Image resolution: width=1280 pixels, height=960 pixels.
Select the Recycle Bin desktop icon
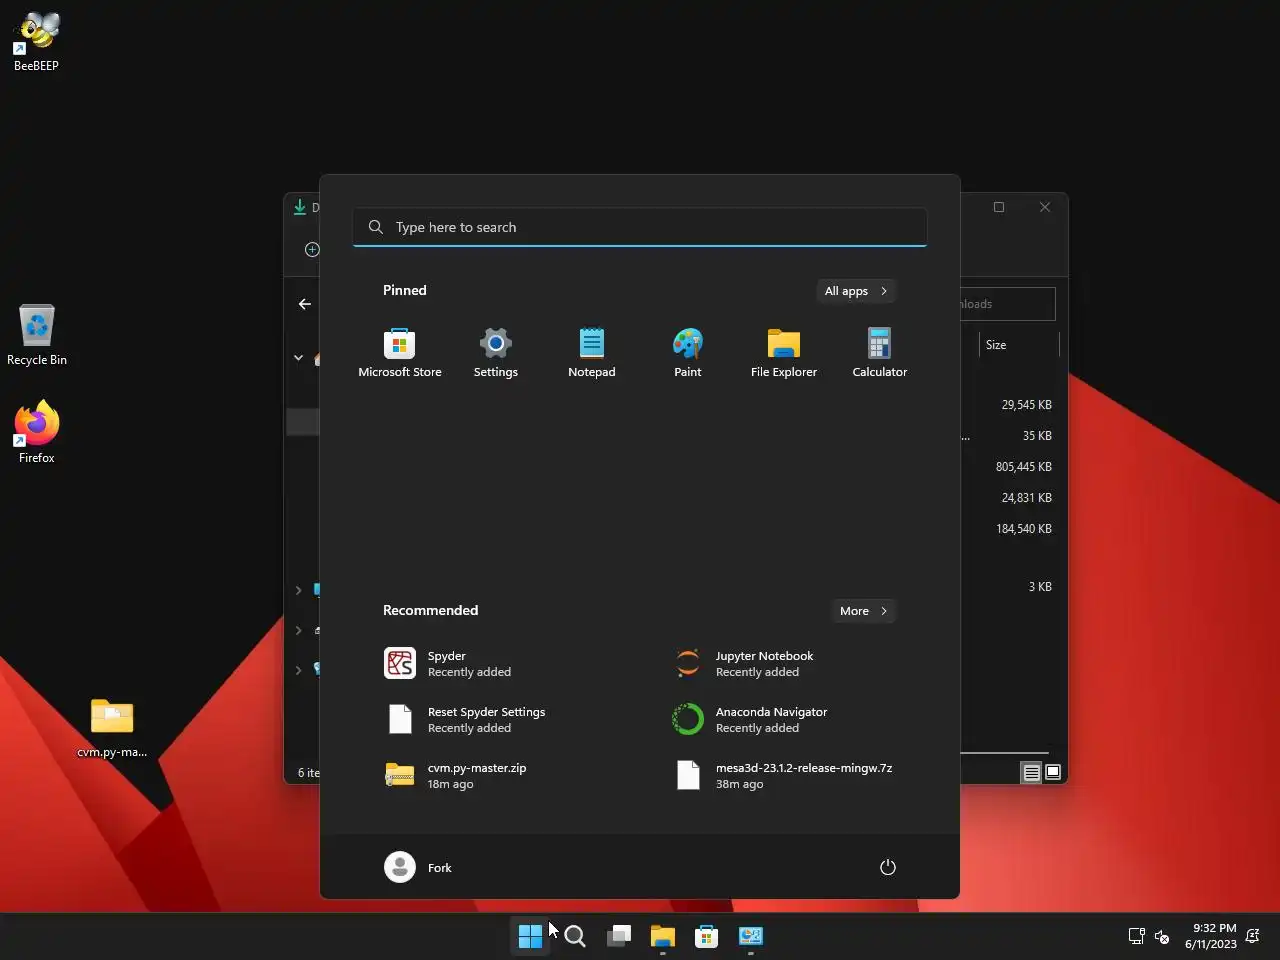click(x=37, y=336)
